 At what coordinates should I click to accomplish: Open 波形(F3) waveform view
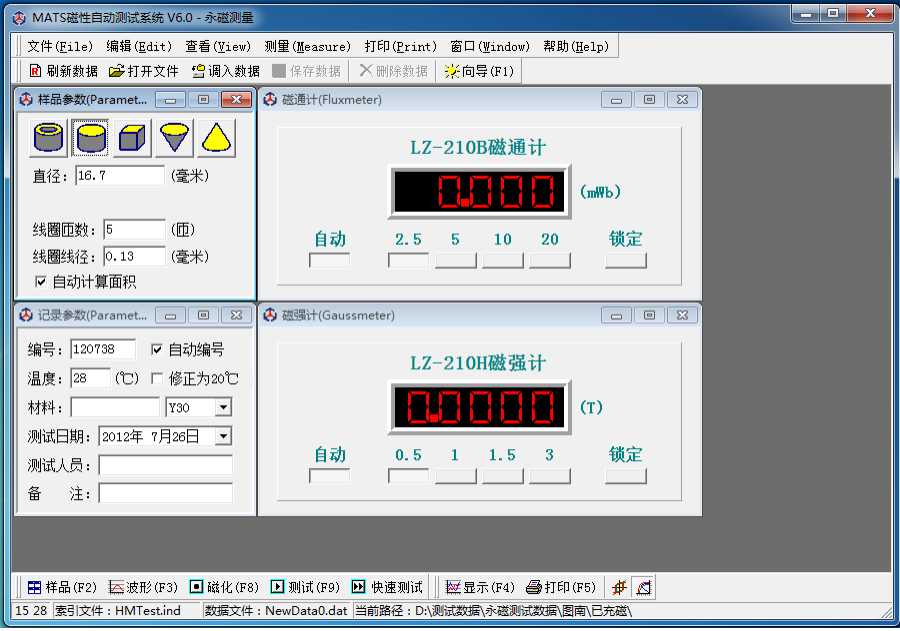coord(143,587)
